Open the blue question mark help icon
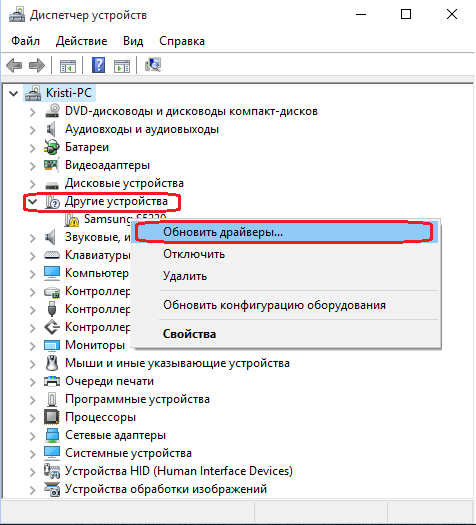 [98, 65]
